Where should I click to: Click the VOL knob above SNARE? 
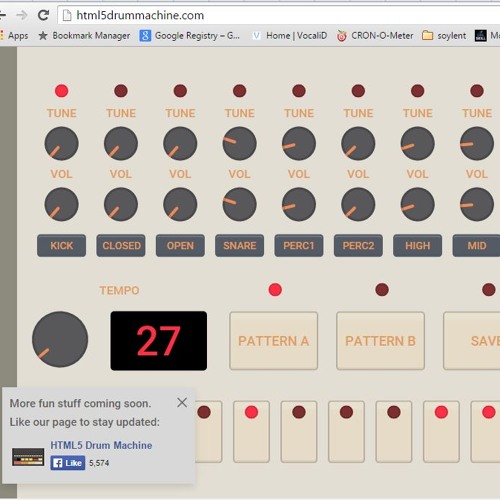pyautogui.click(x=239, y=204)
